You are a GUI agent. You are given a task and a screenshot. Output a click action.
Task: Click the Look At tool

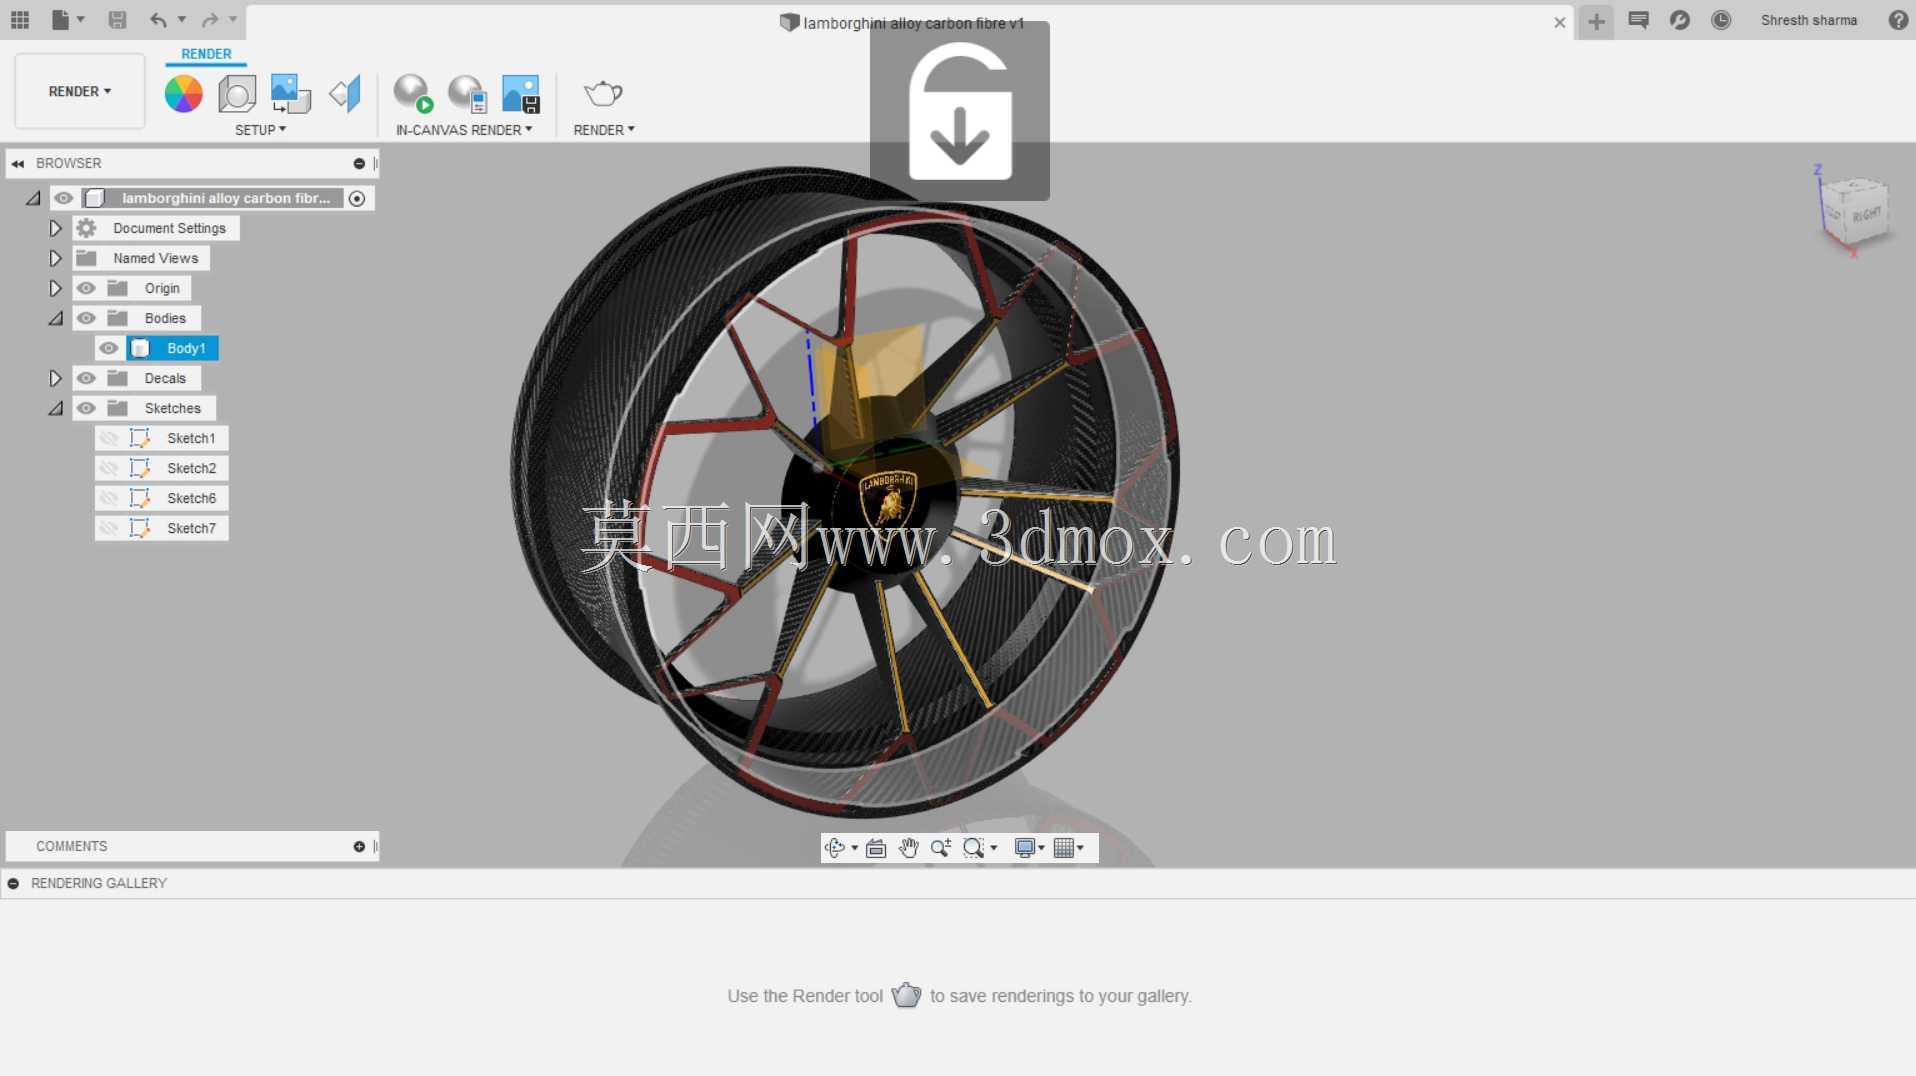pyautogui.click(x=876, y=848)
